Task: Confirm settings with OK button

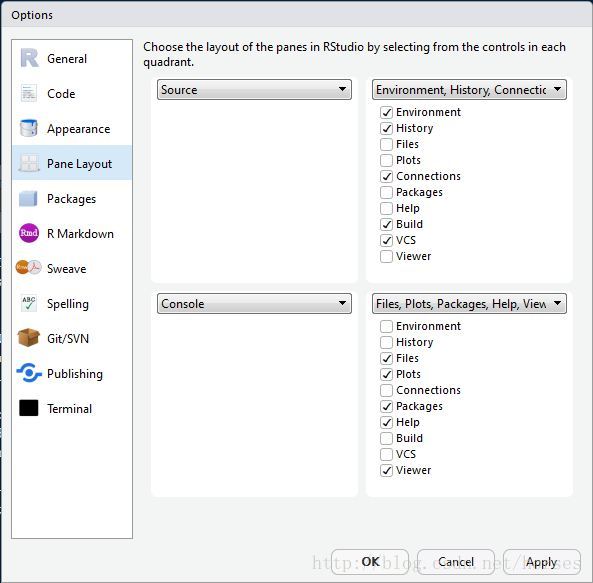Action: click(370, 562)
